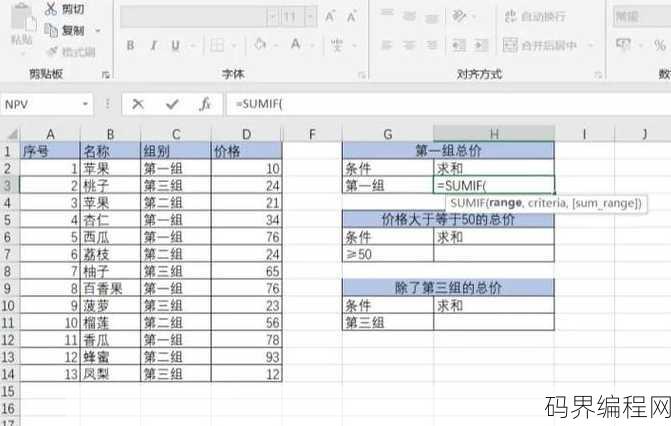Confirm formula entry with checkmark
The image size is (671, 426).
[172, 104]
